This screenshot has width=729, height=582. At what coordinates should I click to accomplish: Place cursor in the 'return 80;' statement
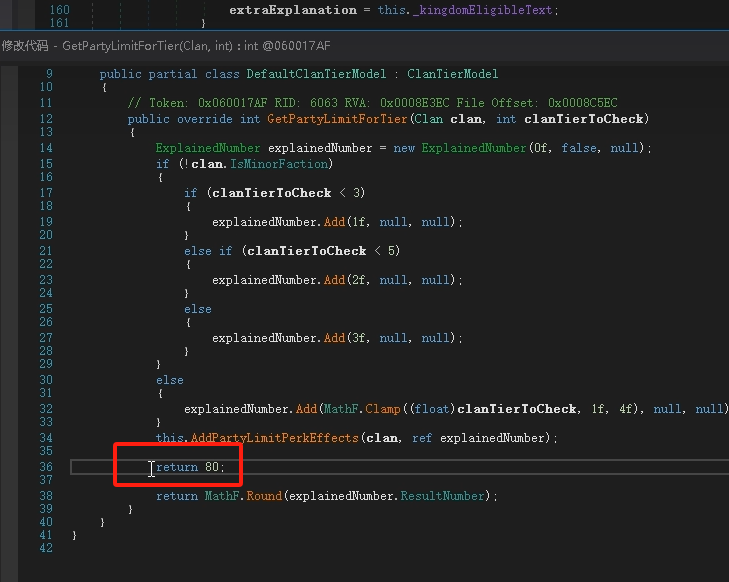click(190, 467)
